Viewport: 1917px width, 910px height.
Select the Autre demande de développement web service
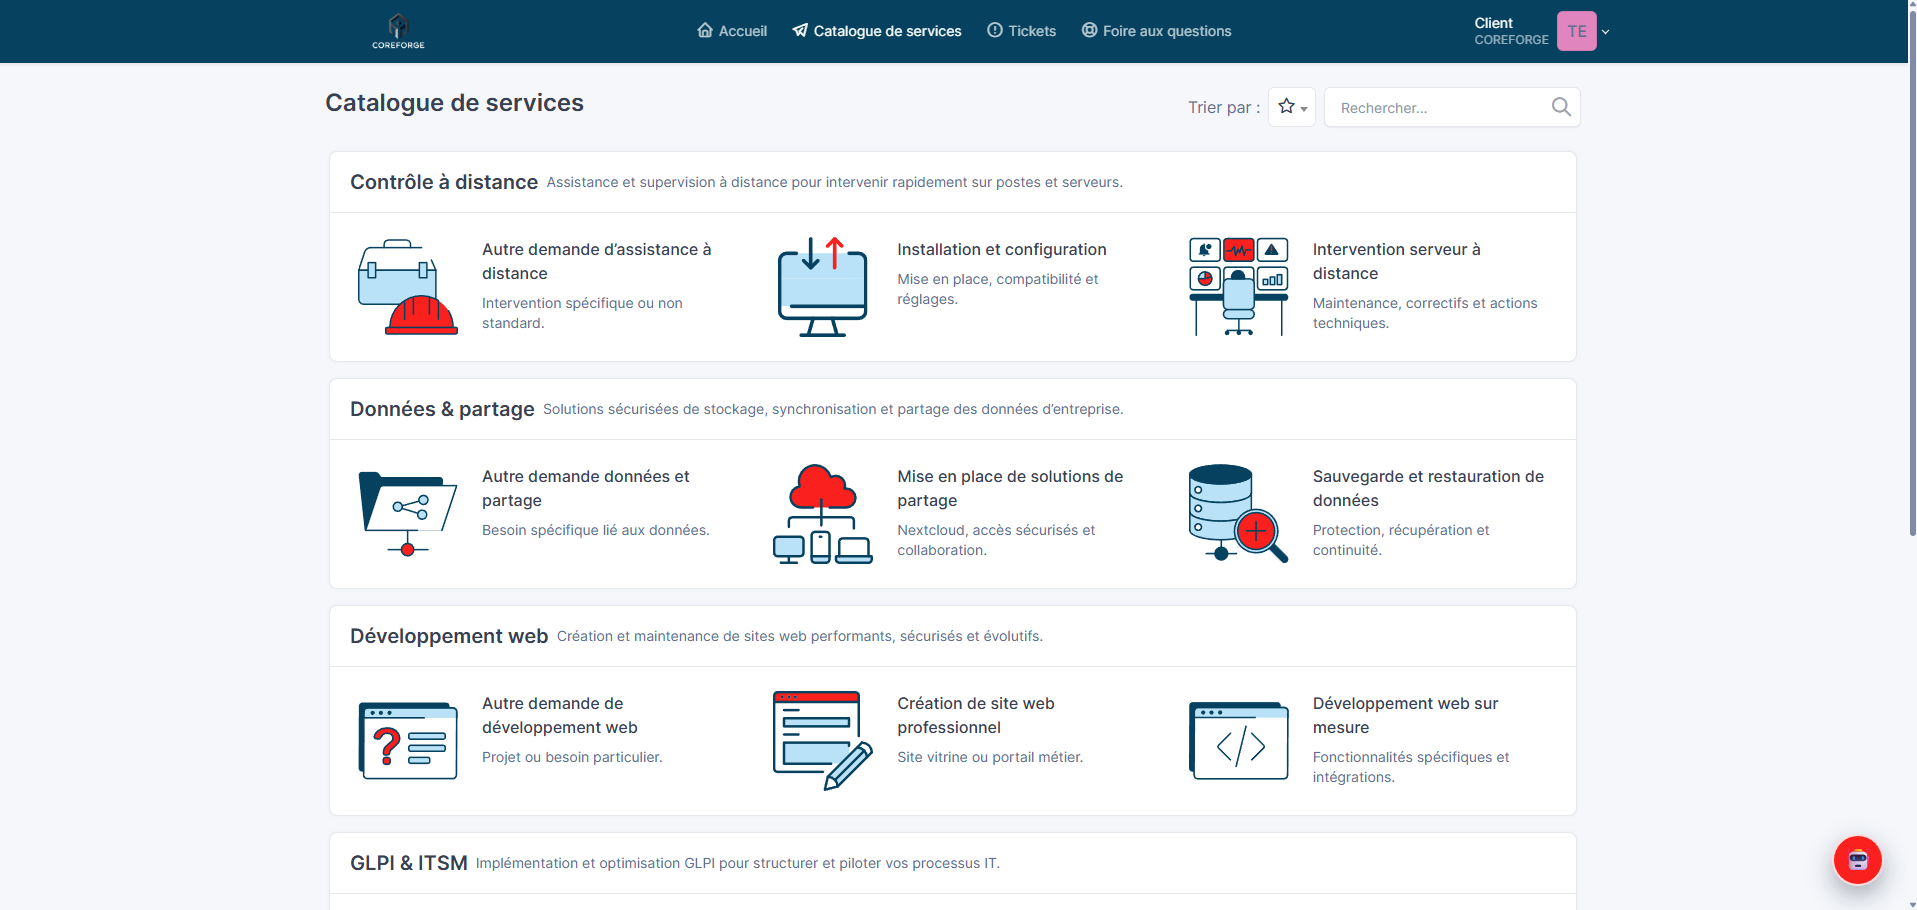coord(559,715)
